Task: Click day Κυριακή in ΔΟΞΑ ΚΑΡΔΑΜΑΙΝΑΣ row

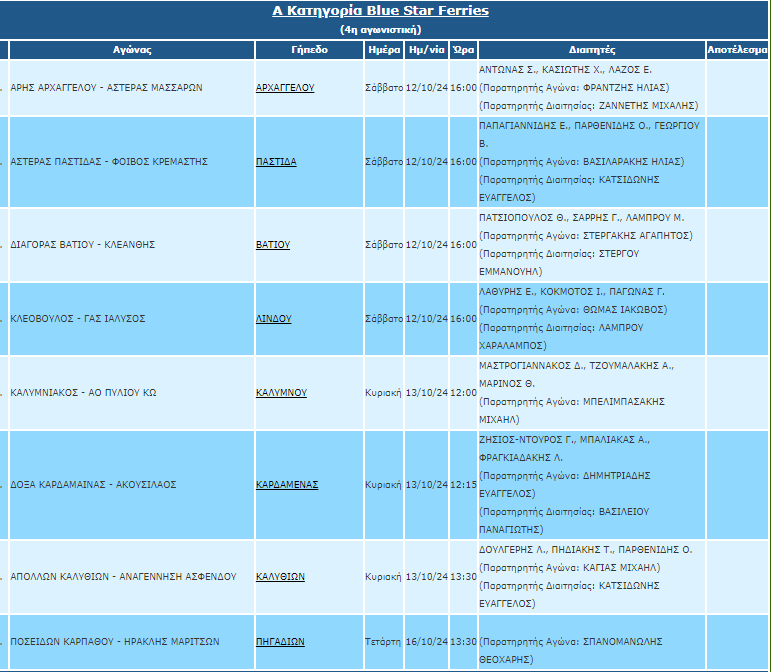Action: pyautogui.click(x=383, y=485)
